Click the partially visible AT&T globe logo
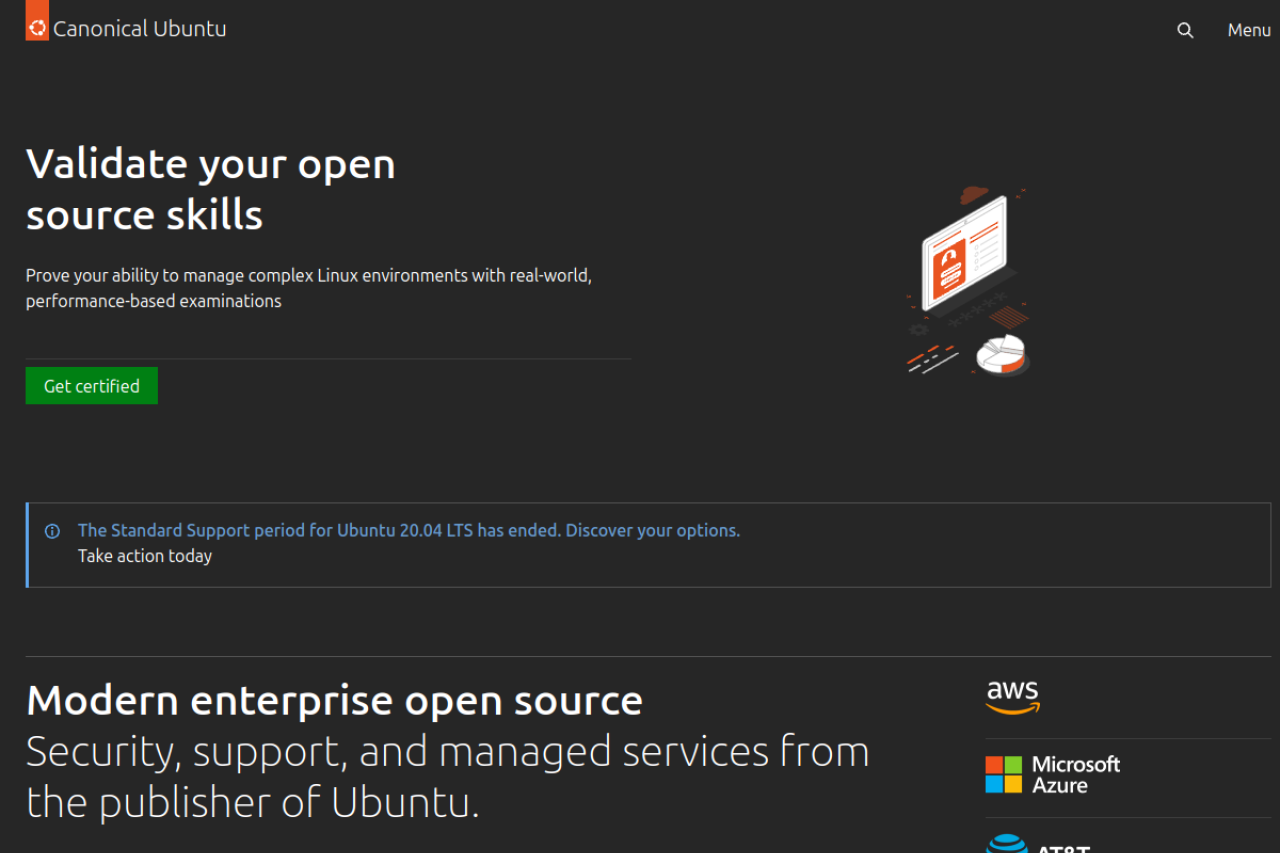 [x=1006, y=845]
